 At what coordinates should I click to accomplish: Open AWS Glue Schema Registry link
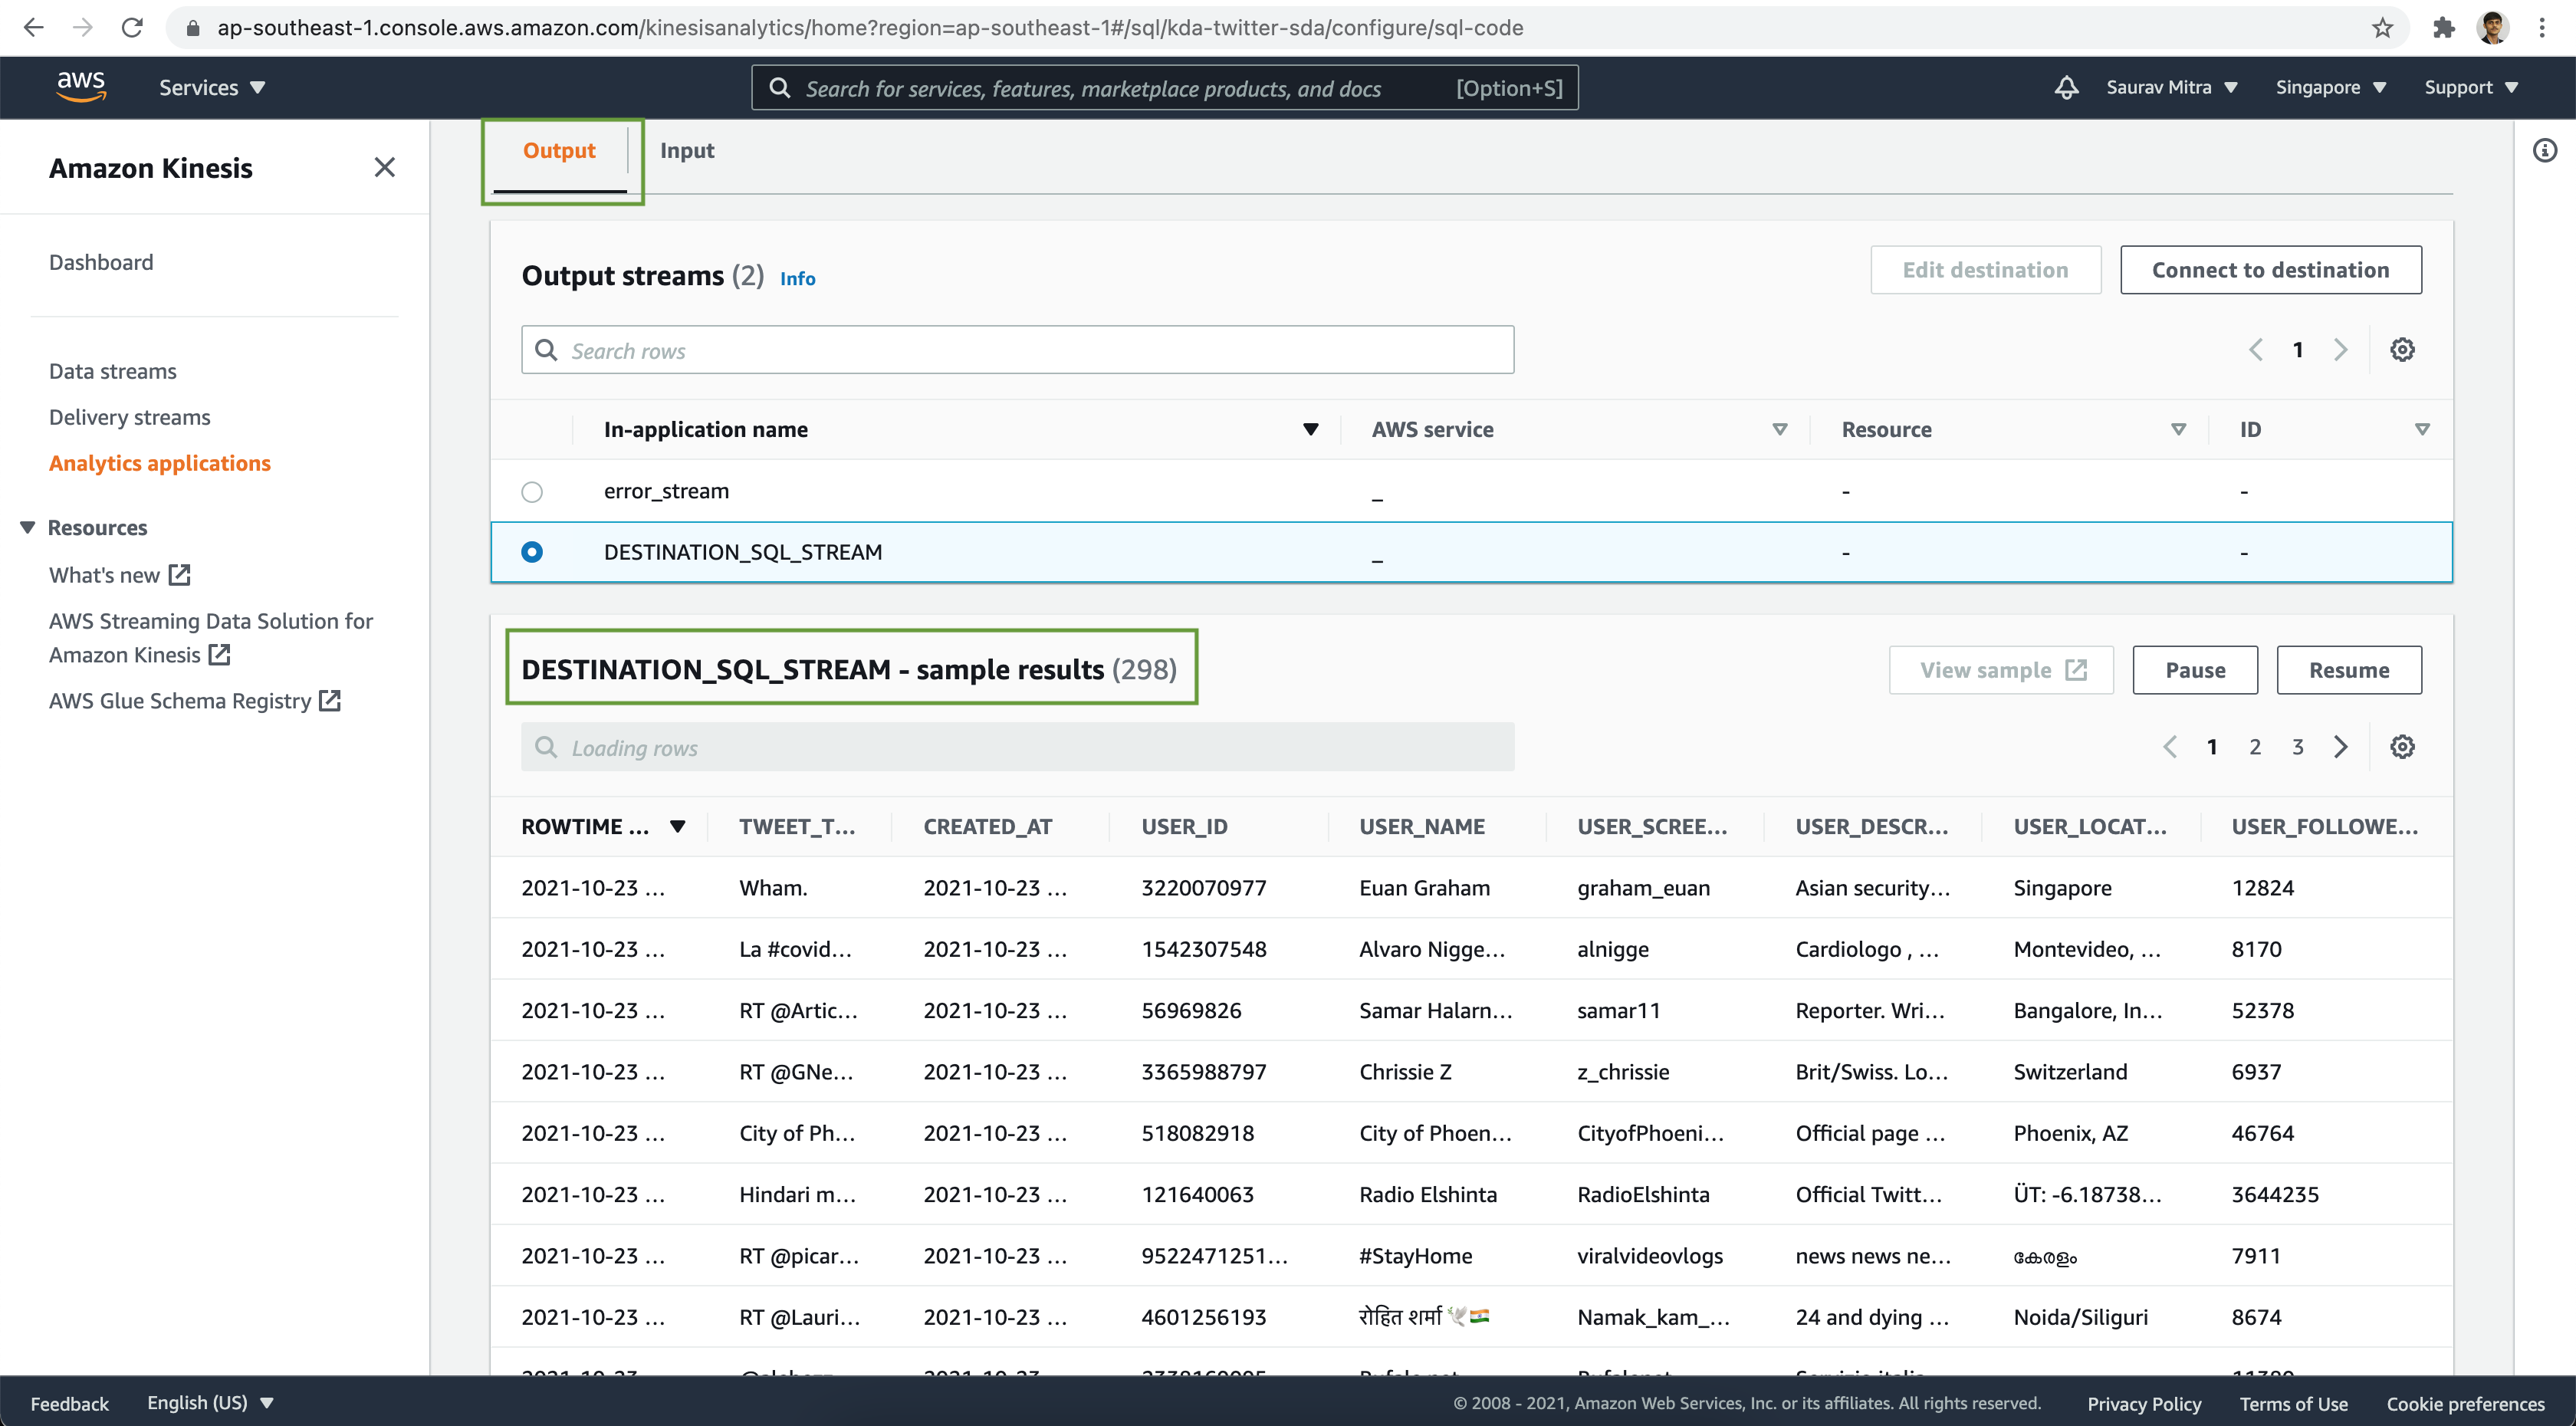195,701
